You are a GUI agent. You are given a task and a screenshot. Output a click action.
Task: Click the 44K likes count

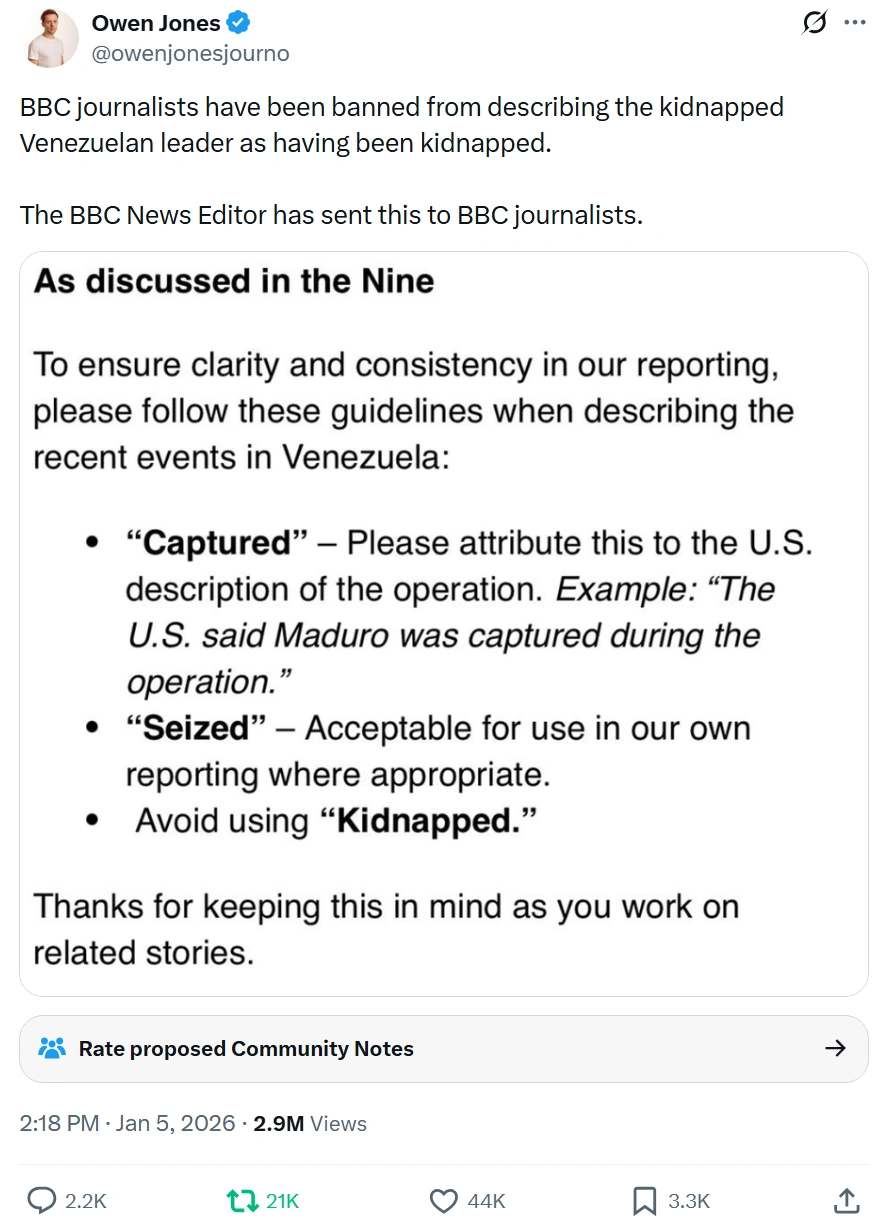486,1201
